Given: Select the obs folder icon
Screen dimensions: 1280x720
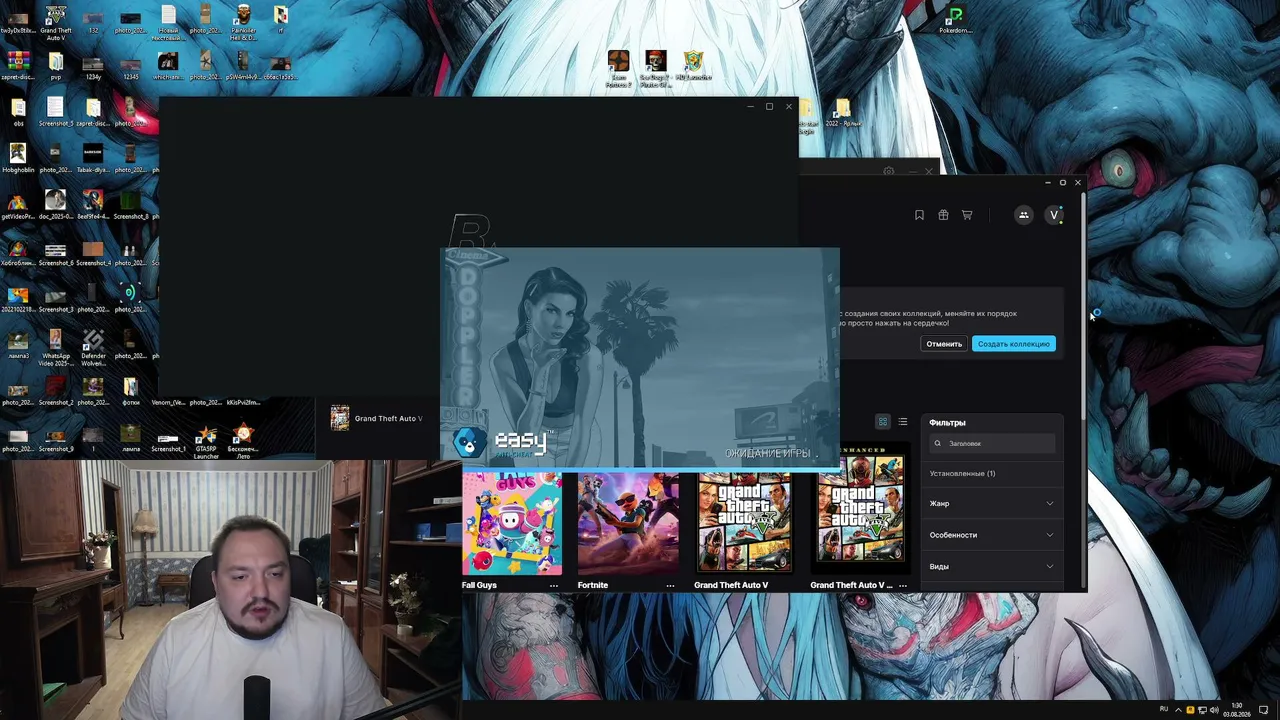Looking at the screenshot, I should [x=17, y=112].
